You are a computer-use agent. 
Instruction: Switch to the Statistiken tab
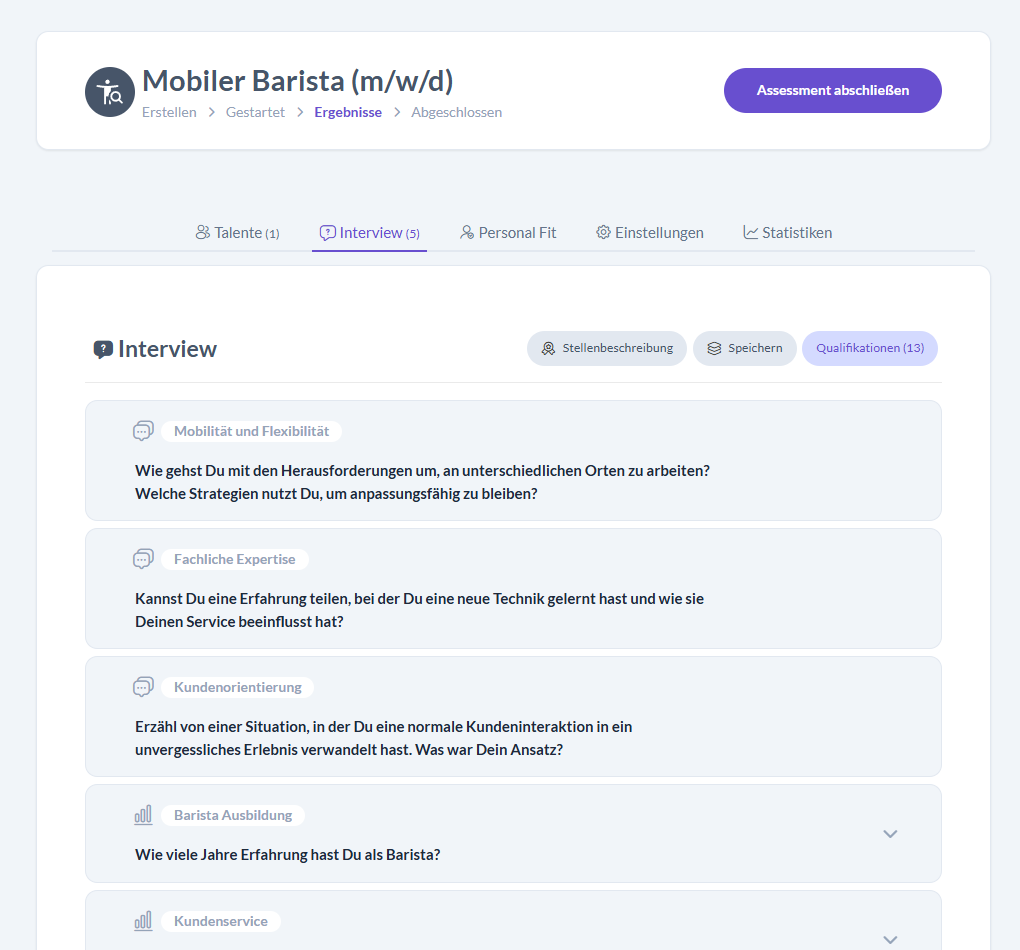787,232
